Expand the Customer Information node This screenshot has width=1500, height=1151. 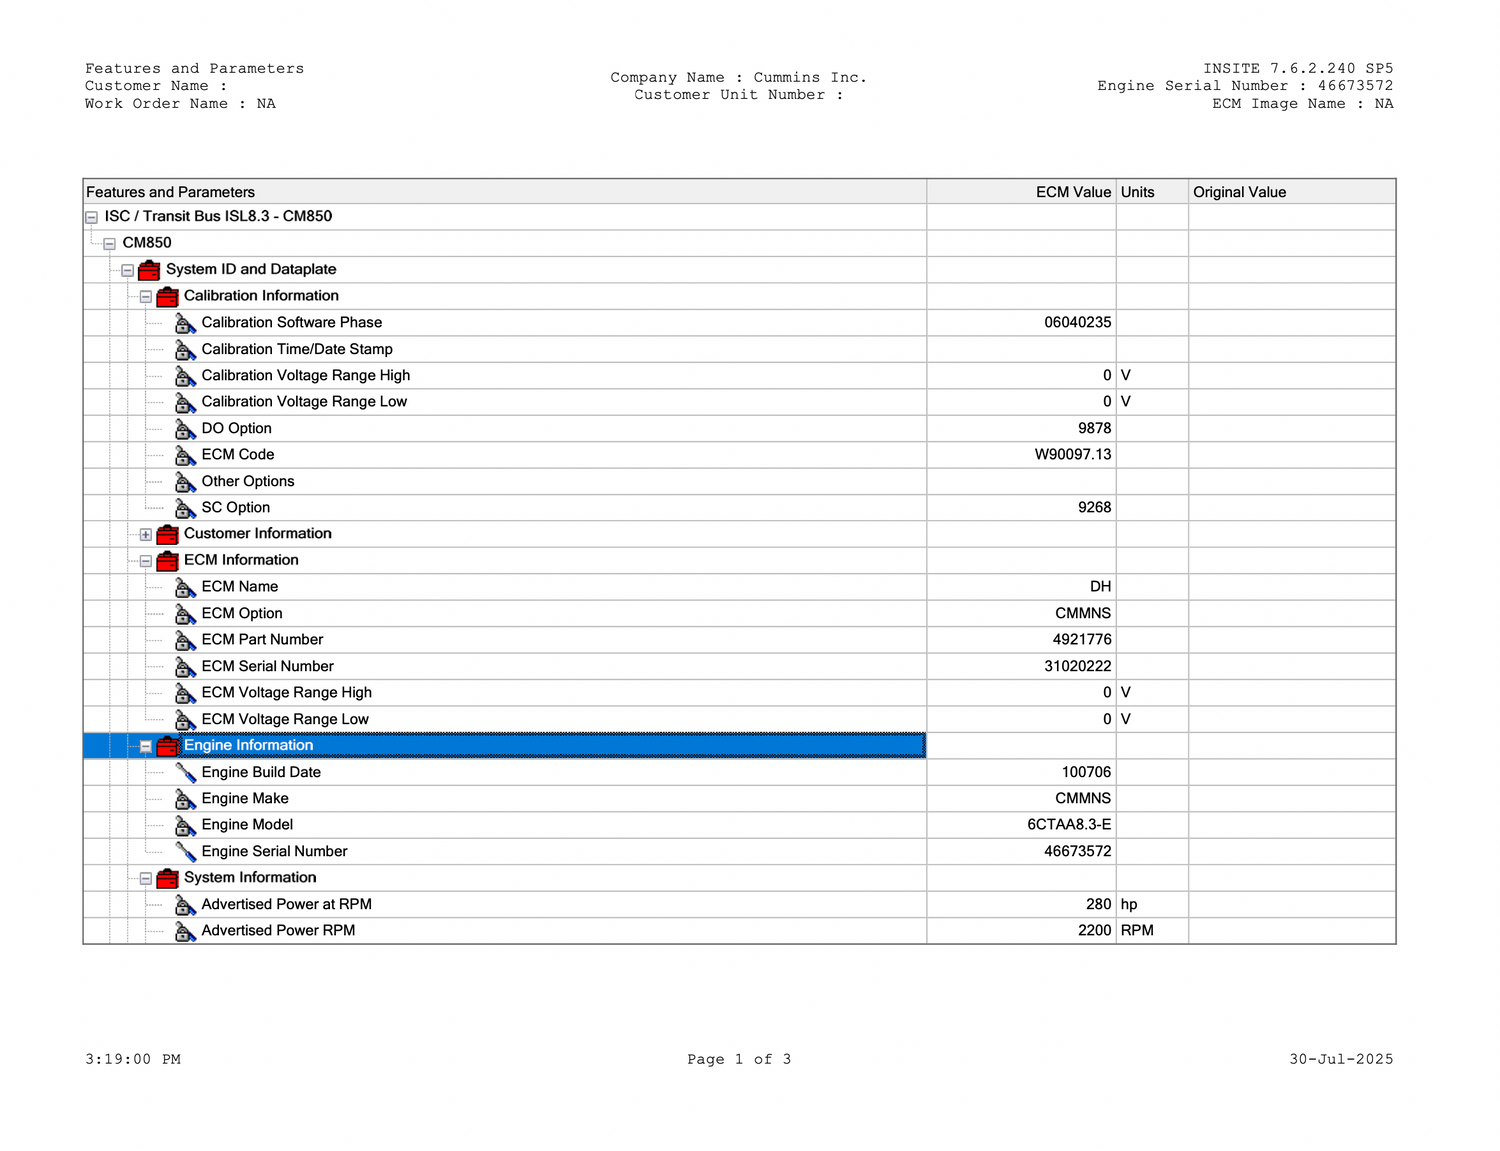click(x=146, y=535)
